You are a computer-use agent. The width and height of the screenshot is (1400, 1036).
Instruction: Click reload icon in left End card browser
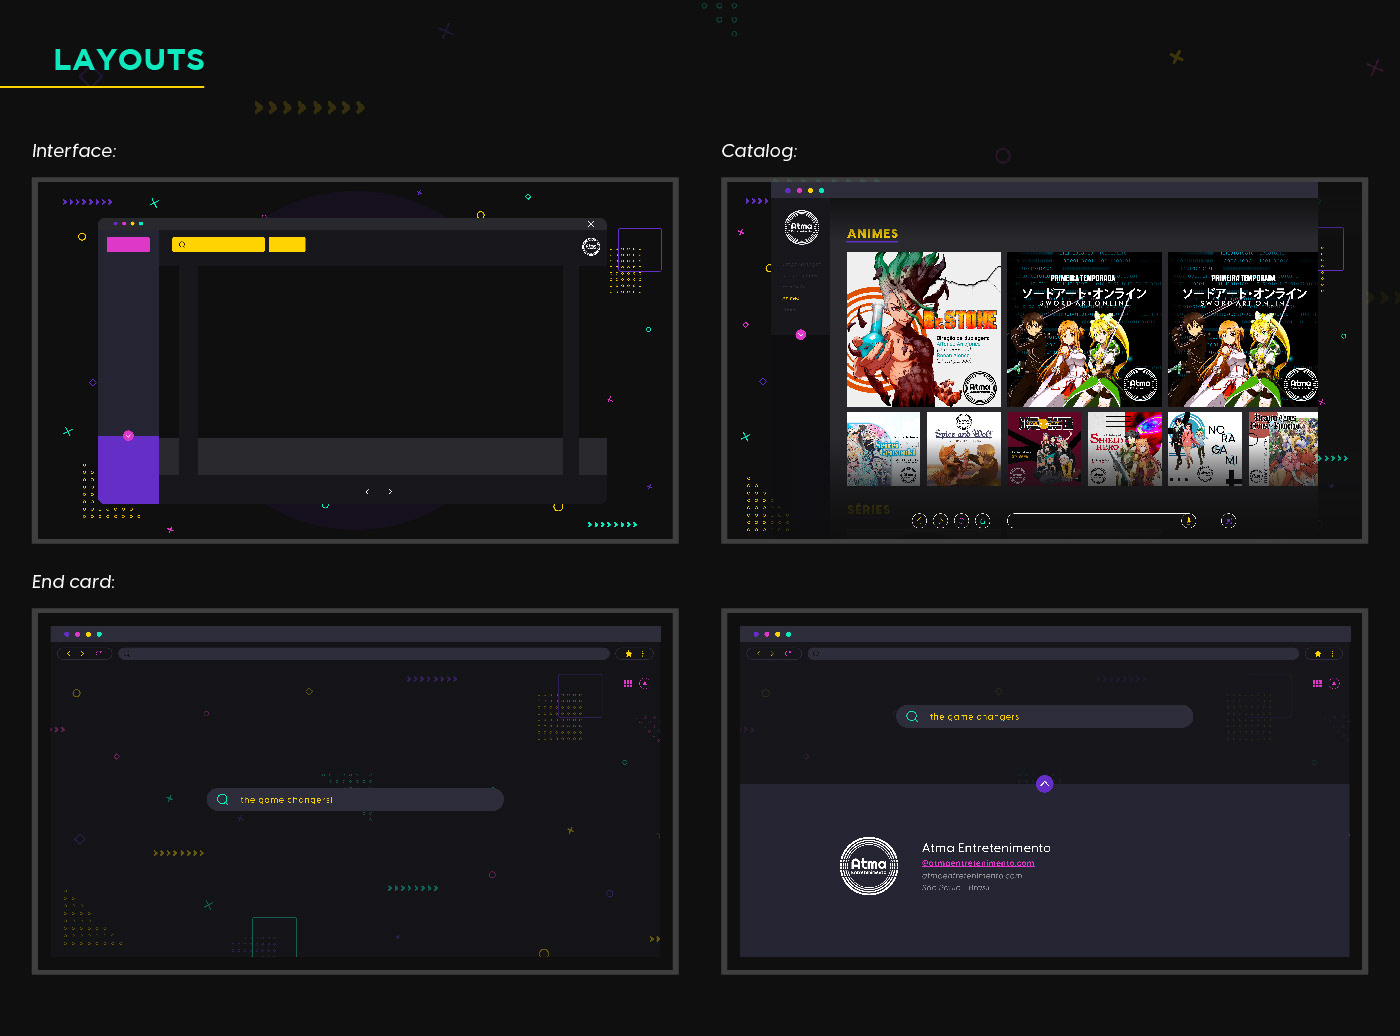[98, 654]
